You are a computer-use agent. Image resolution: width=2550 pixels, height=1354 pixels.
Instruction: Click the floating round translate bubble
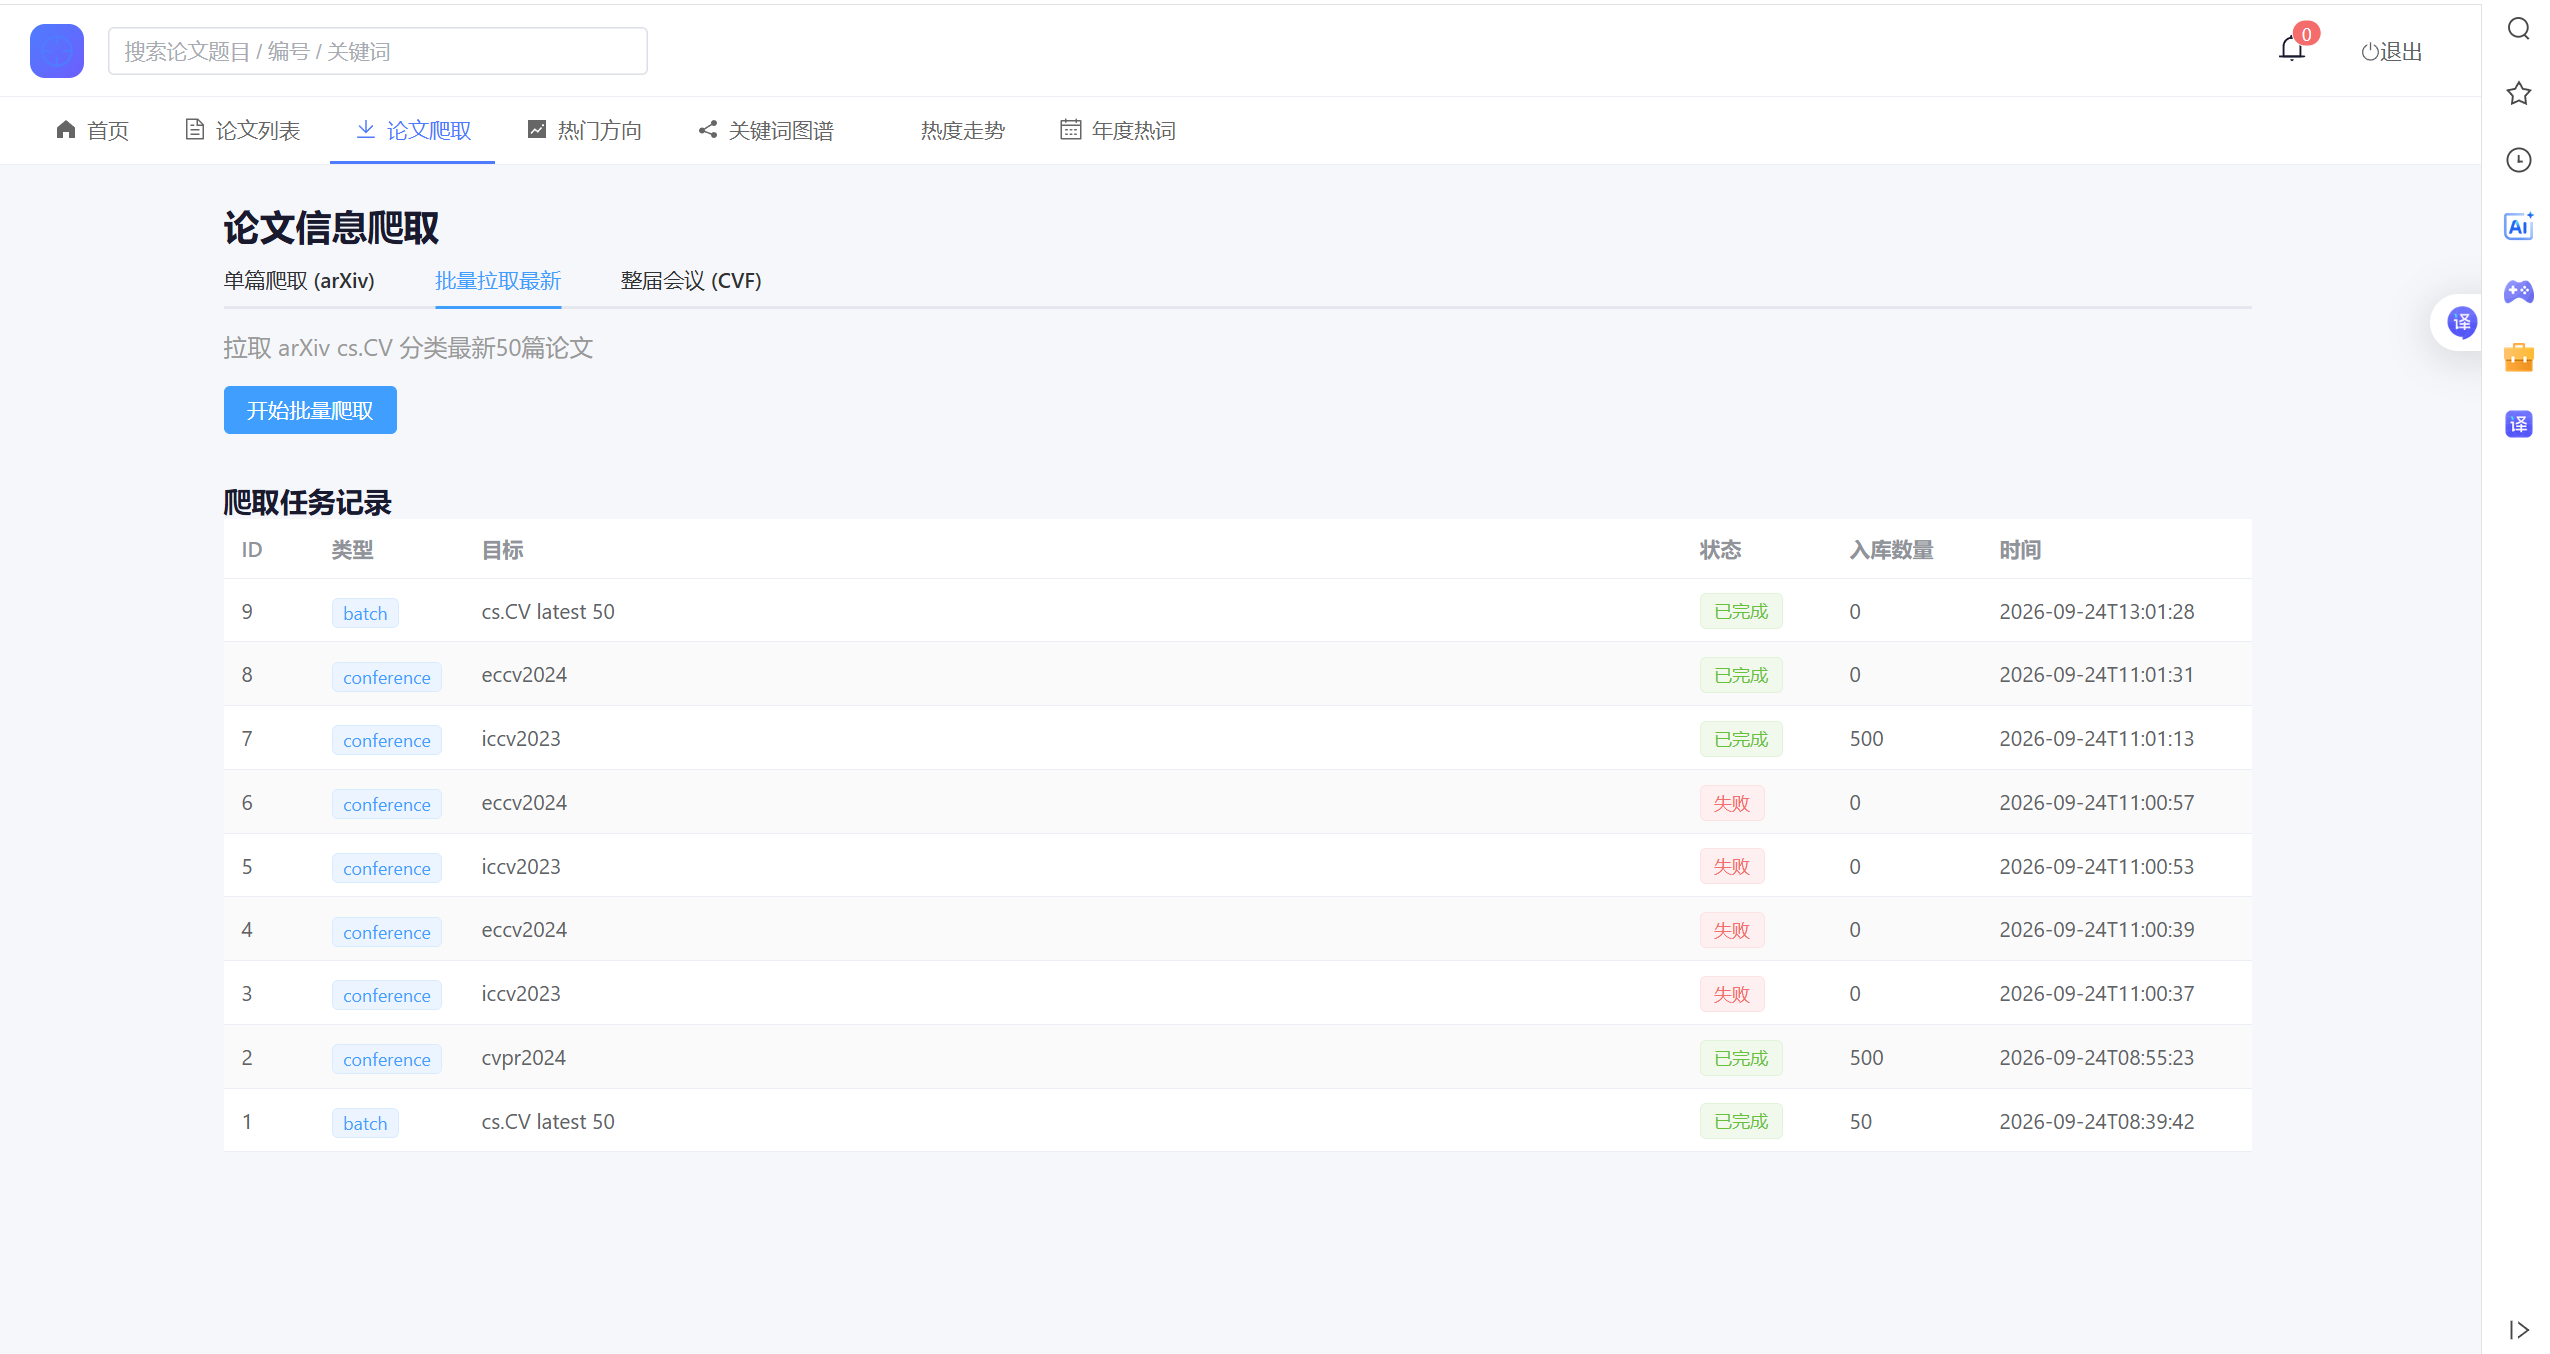[x=2461, y=322]
